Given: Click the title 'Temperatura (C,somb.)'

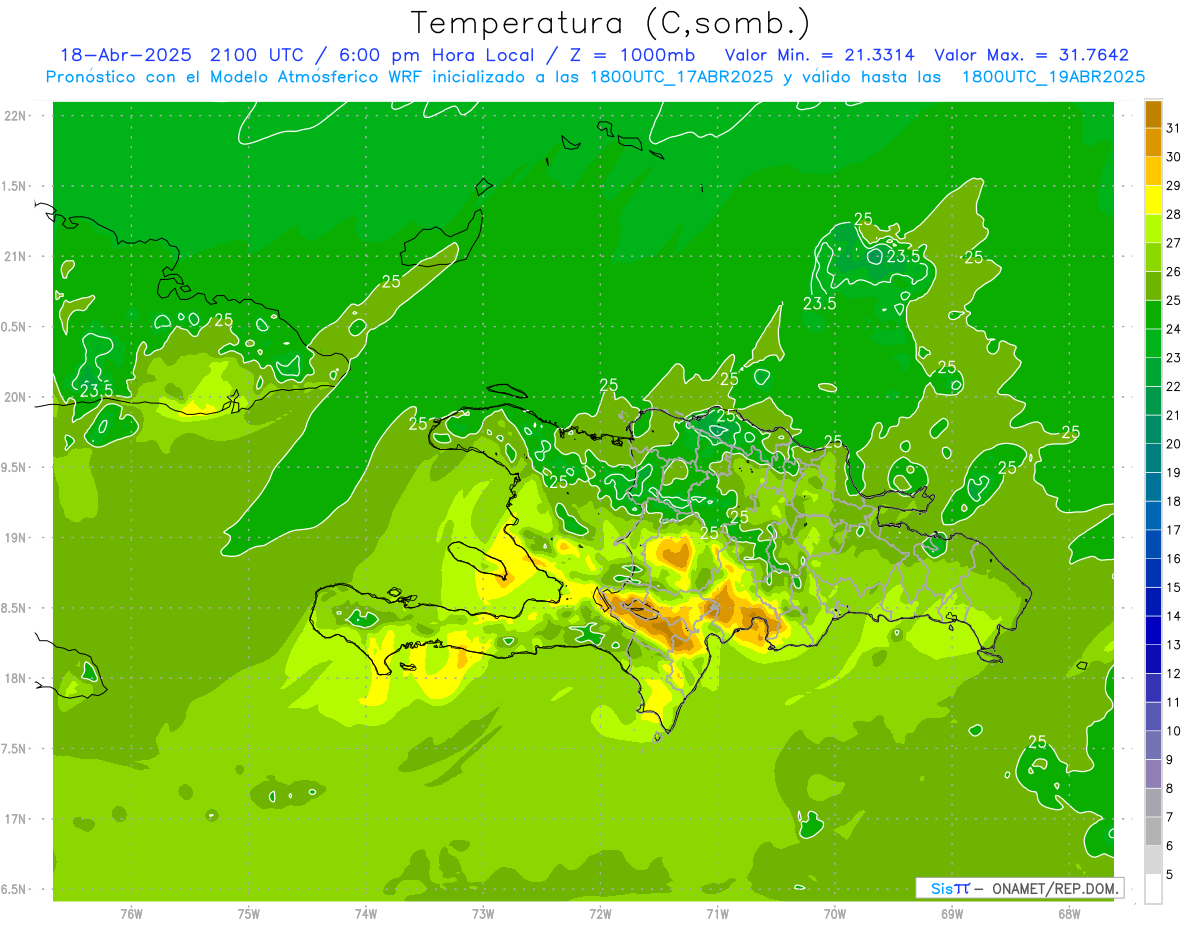Looking at the screenshot, I should tap(610, 24).
